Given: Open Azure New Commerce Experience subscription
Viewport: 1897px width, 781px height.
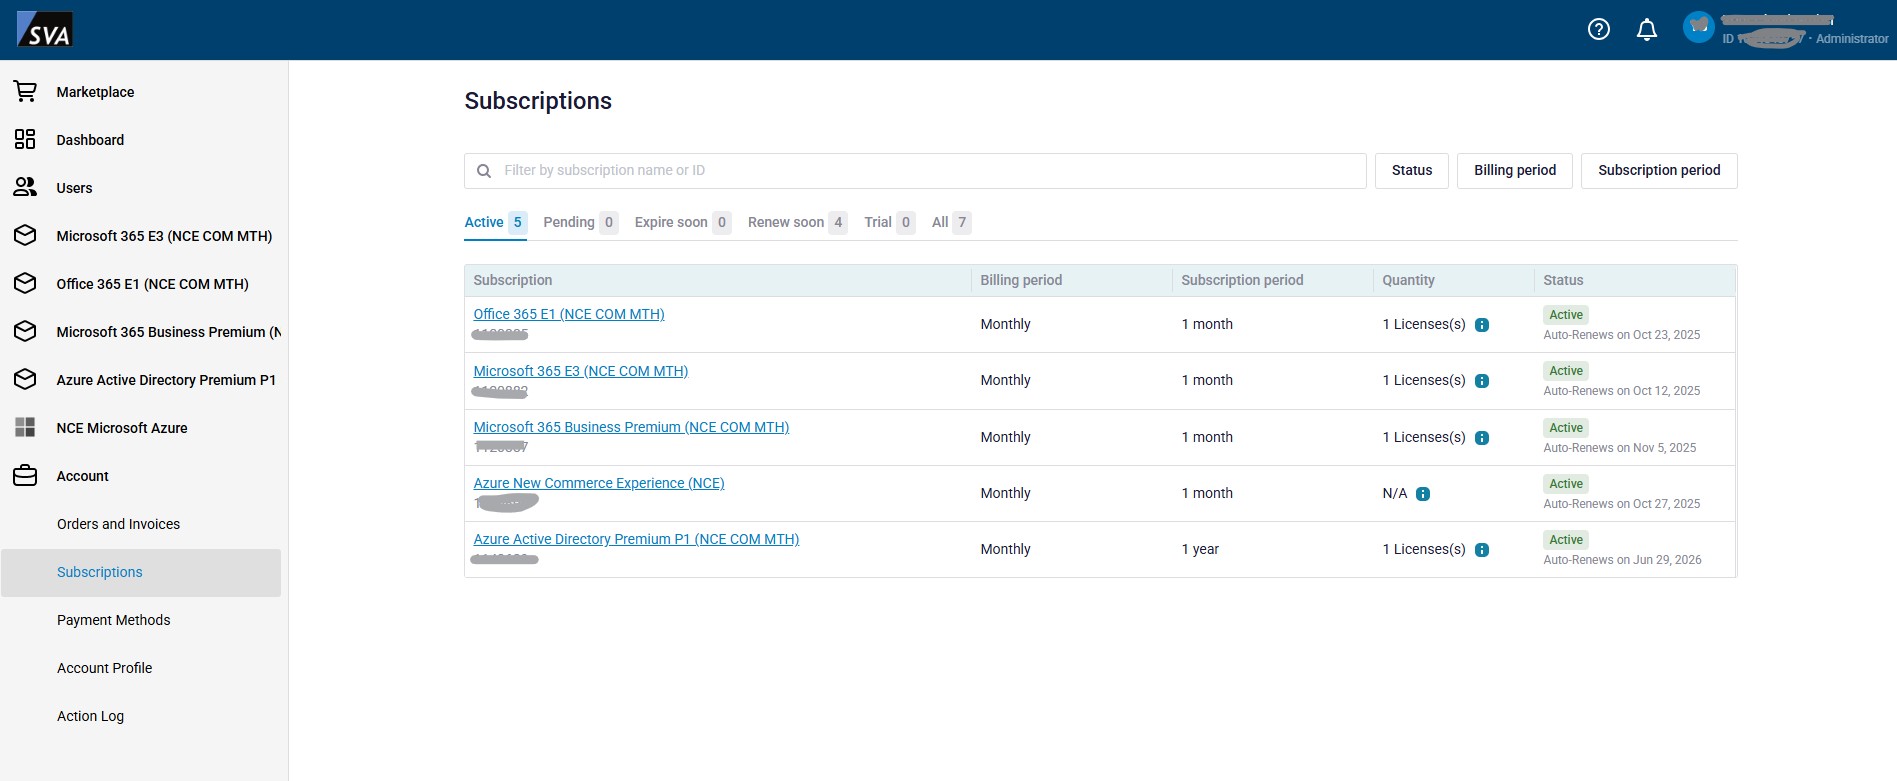Looking at the screenshot, I should point(598,483).
